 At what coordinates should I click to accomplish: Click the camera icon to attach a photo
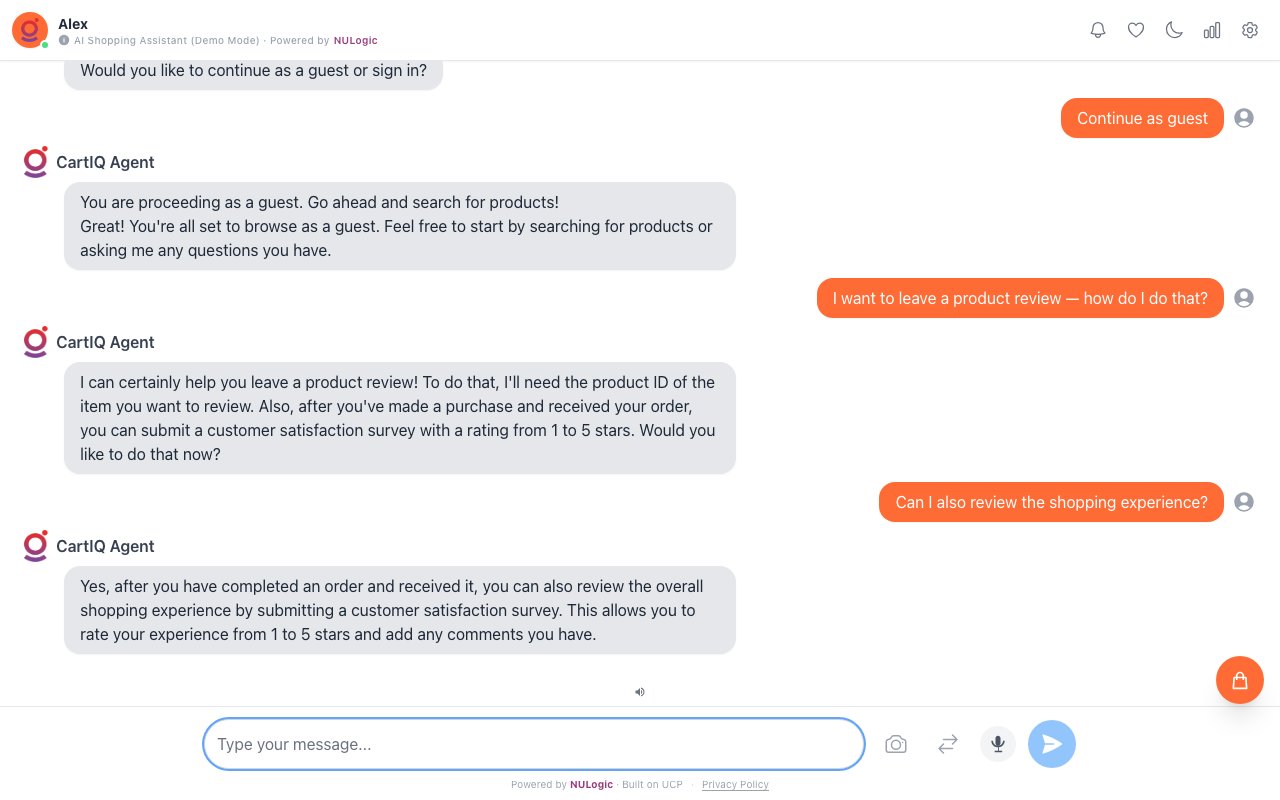pos(896,744)
